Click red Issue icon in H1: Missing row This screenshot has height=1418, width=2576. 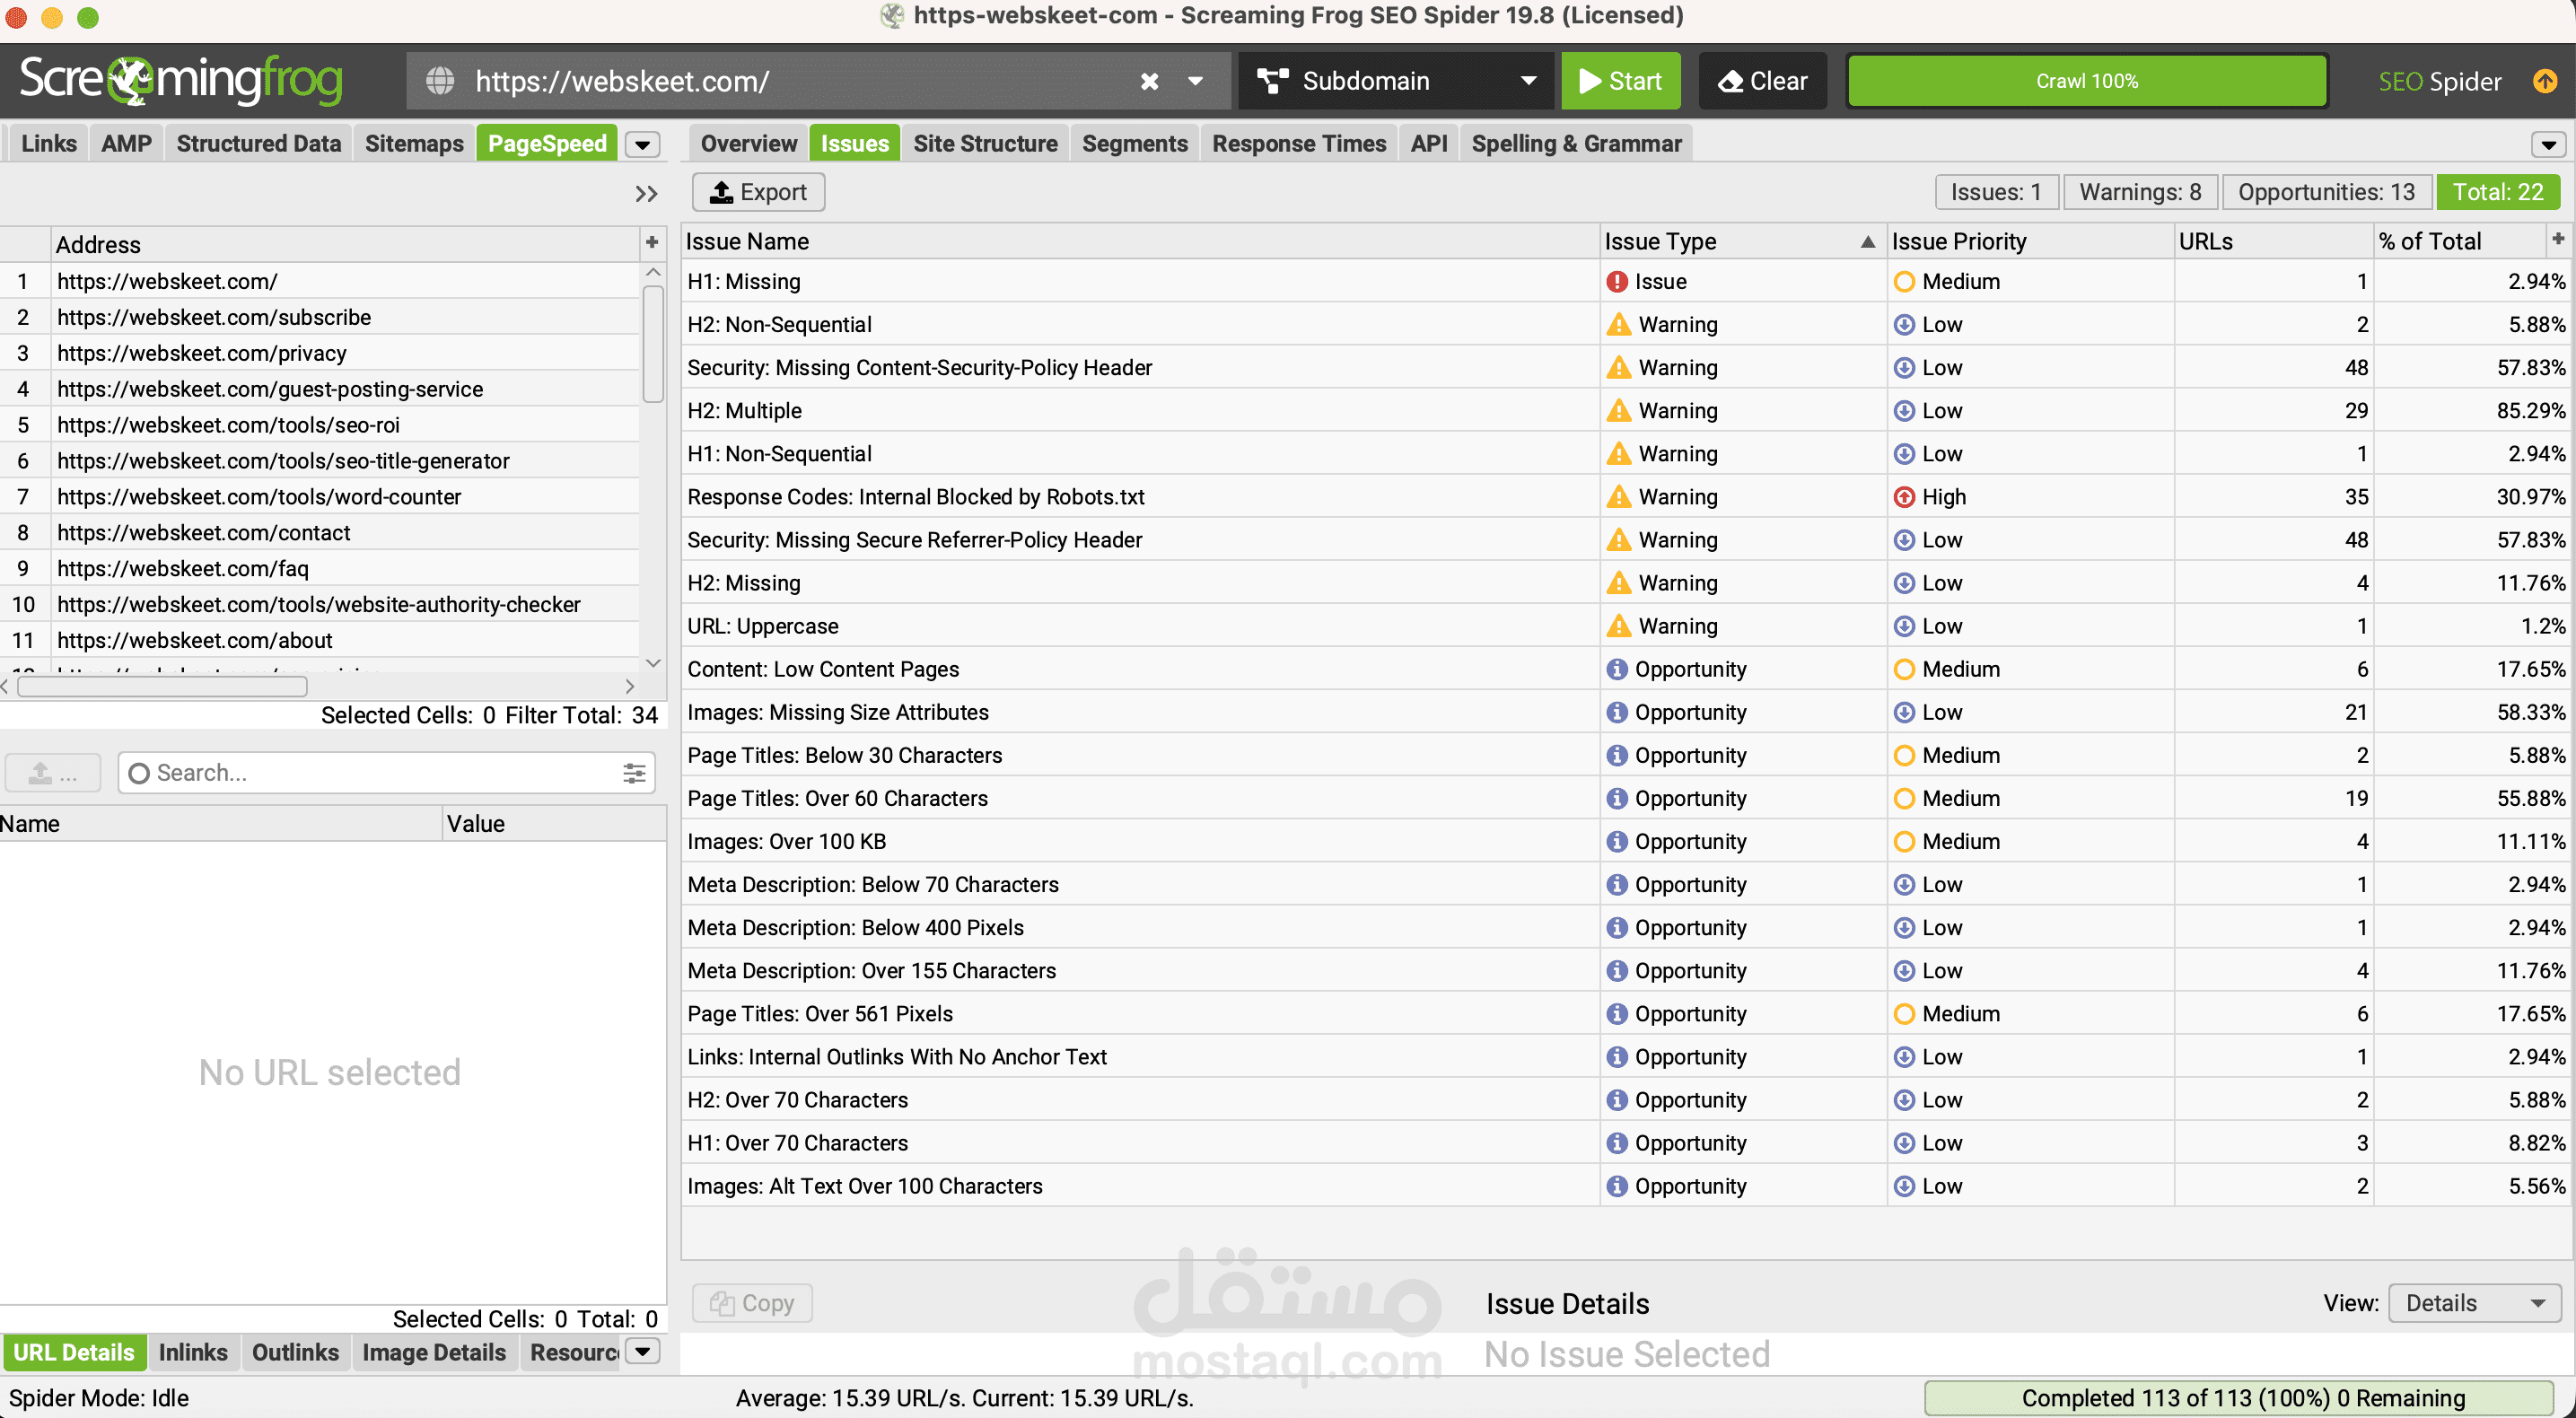point(1616,282)
